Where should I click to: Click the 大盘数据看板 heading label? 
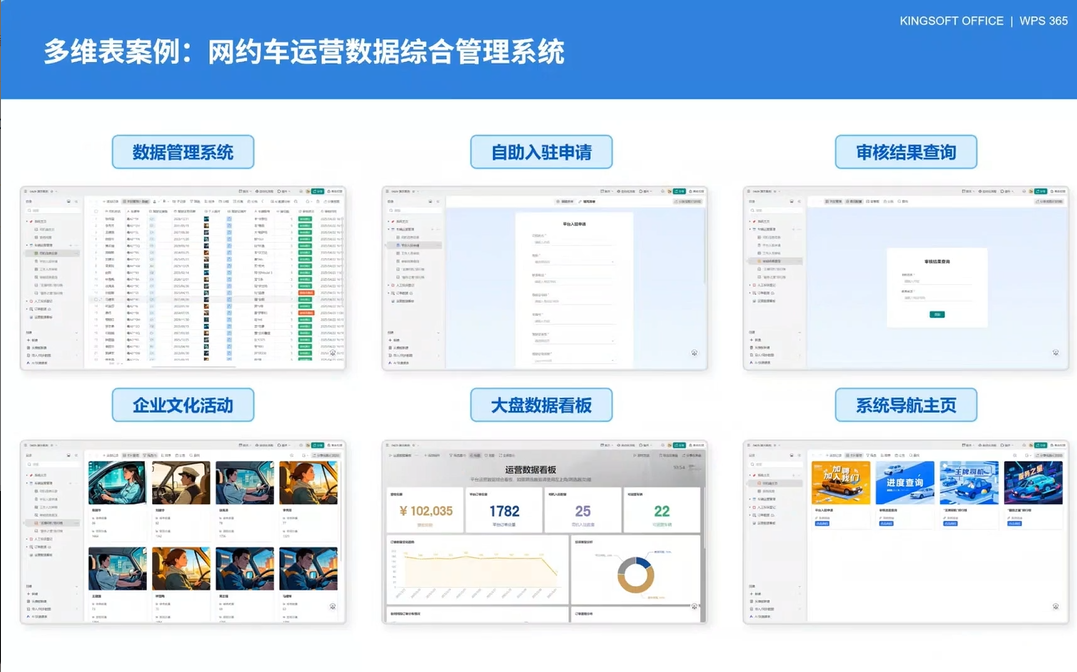click(541, 405)
